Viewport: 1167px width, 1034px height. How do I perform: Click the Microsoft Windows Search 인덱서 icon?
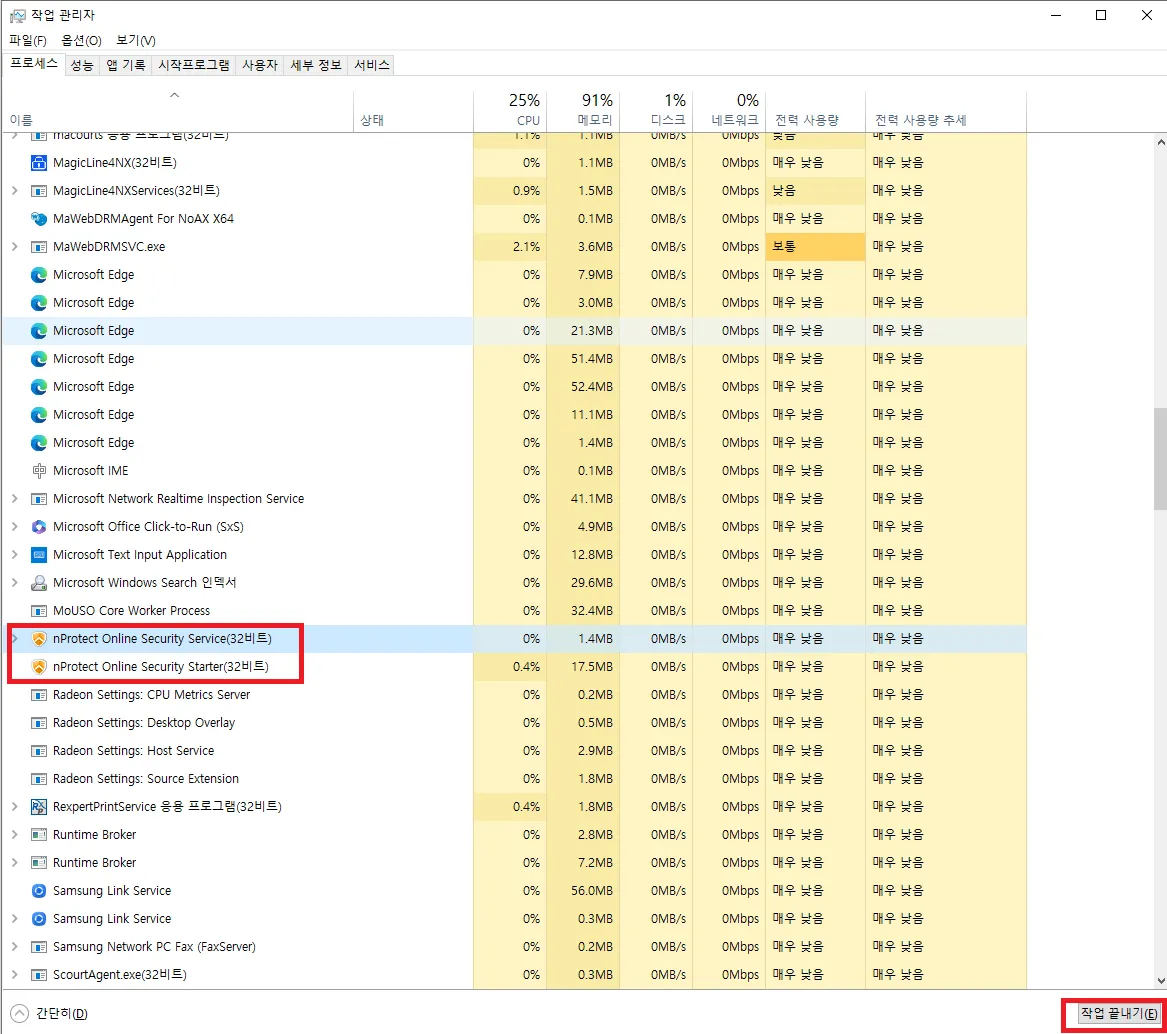tap(39, 583)
